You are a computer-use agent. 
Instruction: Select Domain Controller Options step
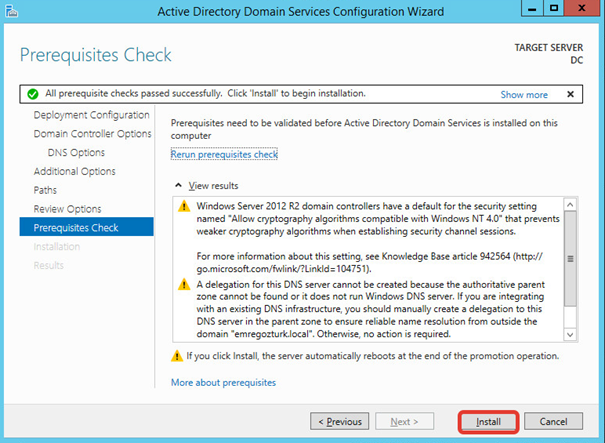[x=92, y=134]
